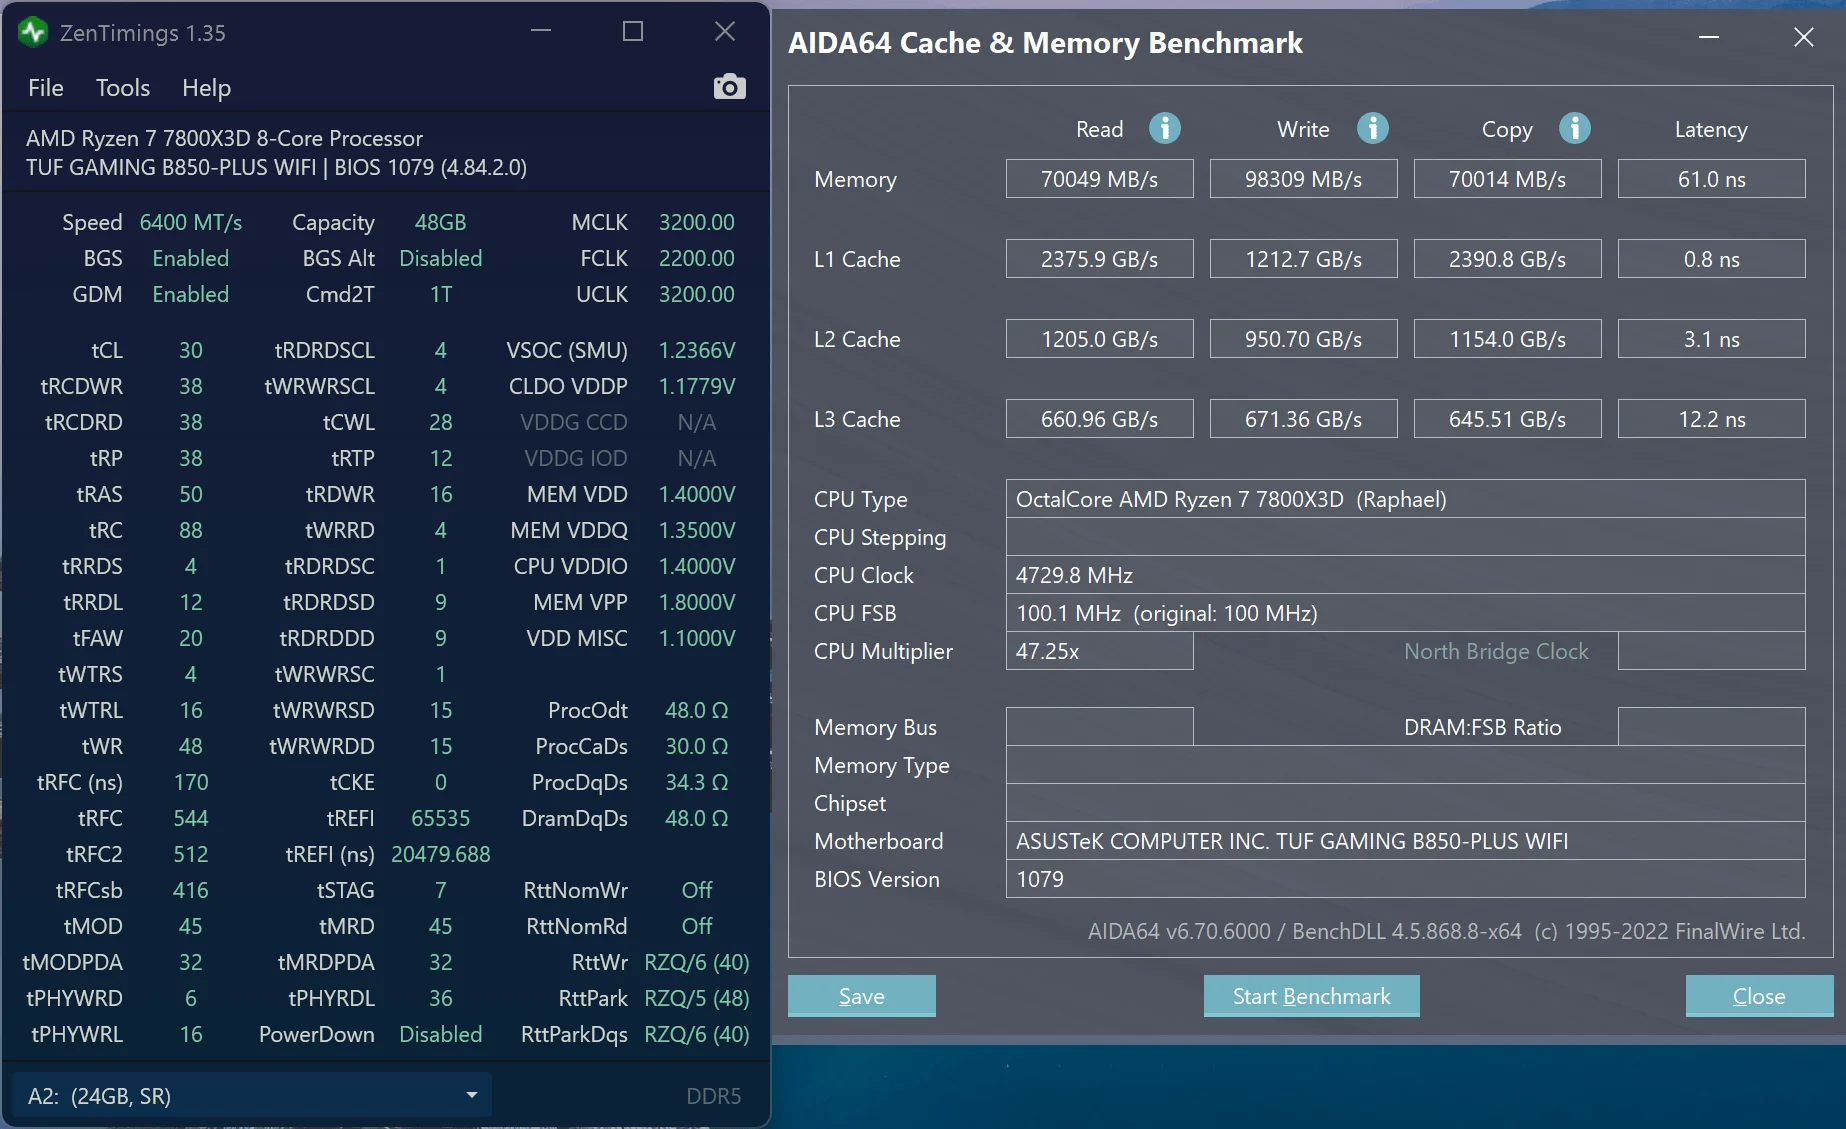Click the L1 Cache Copy value 2390.8 GB/s
The height and width of the screenshot is (1129, 1846).
[1508, 259]
